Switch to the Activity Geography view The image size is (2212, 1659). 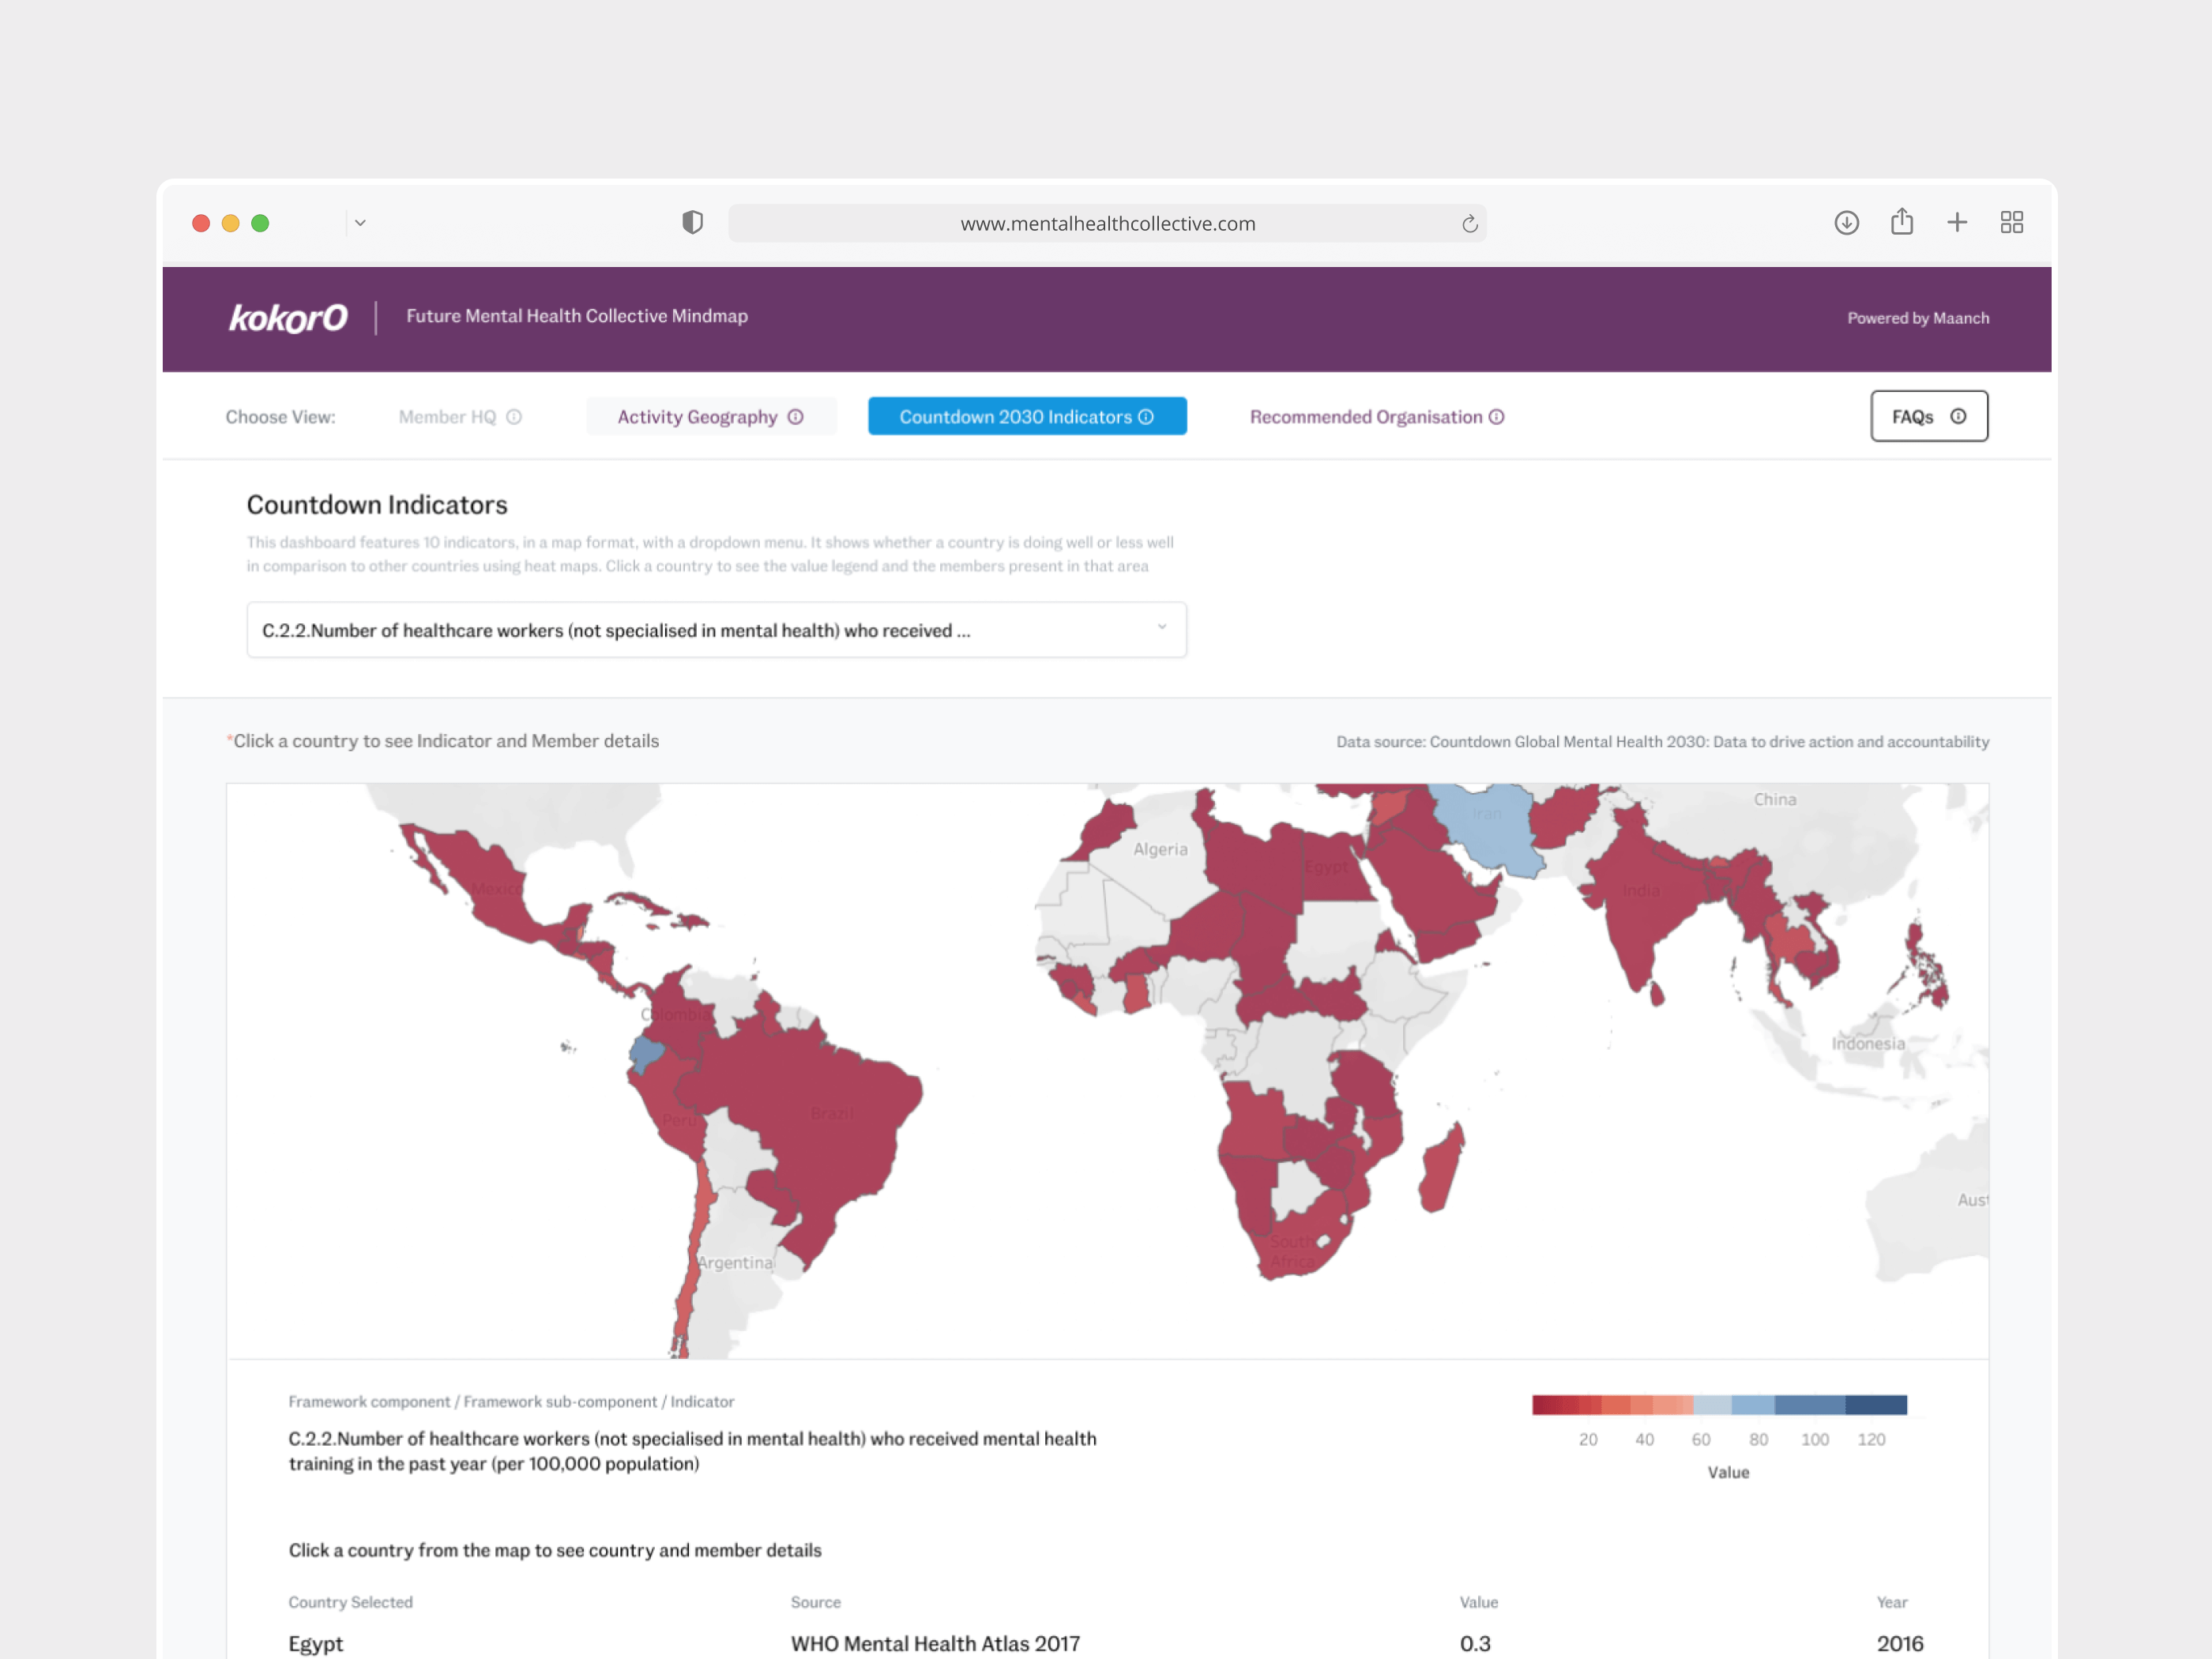click(710, 417)
